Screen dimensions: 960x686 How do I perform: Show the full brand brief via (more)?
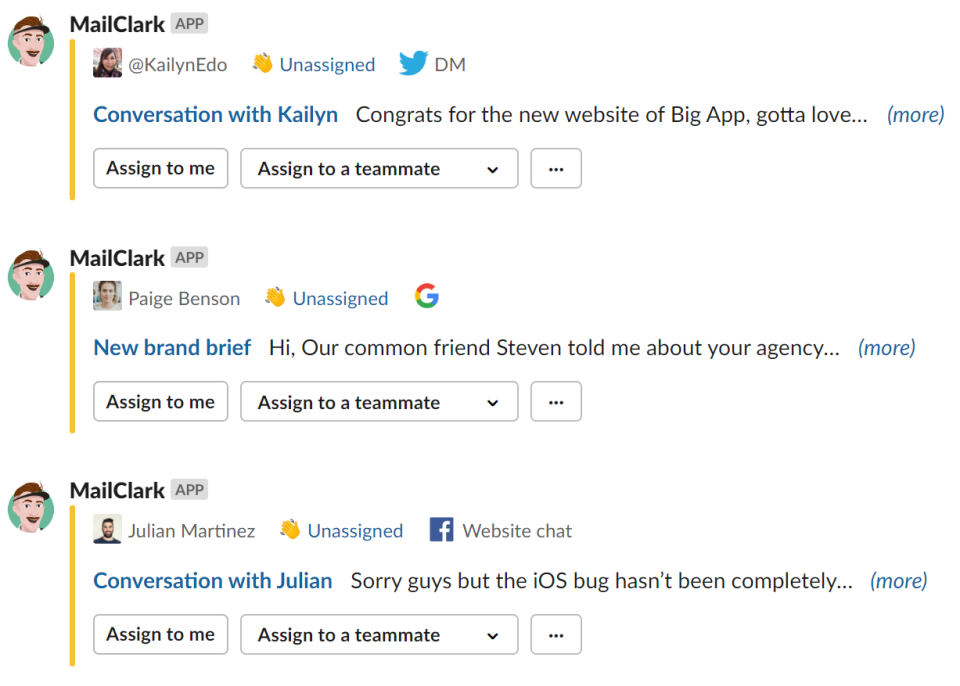pos(886,347)
